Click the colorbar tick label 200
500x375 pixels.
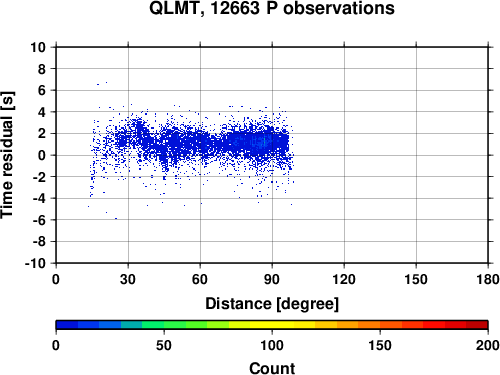pos(487,345)
